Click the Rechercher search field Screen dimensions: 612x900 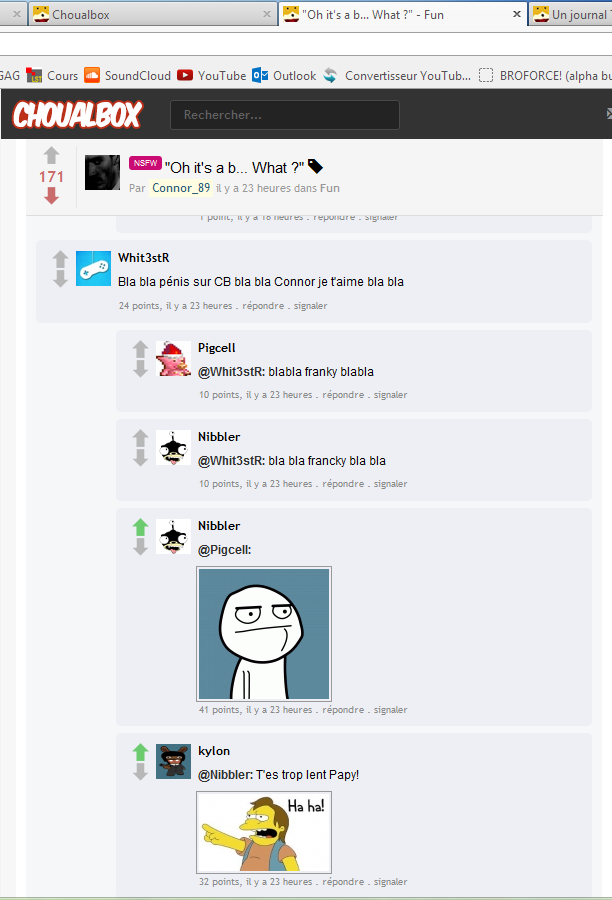(285, 115)
